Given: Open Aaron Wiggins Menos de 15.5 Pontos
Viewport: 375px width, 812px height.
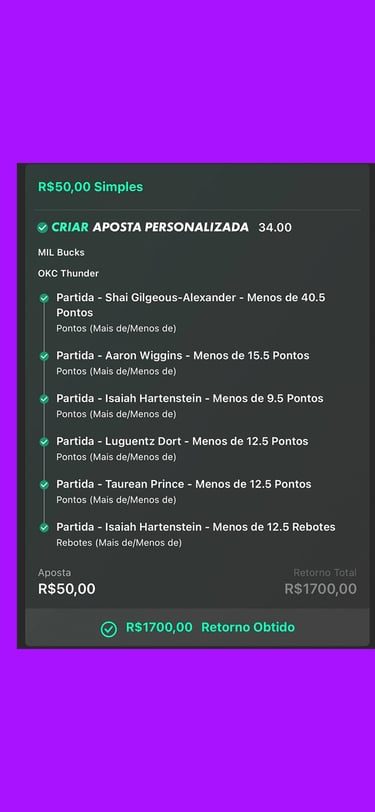Looking at the screenshot, I should (183, 356).
